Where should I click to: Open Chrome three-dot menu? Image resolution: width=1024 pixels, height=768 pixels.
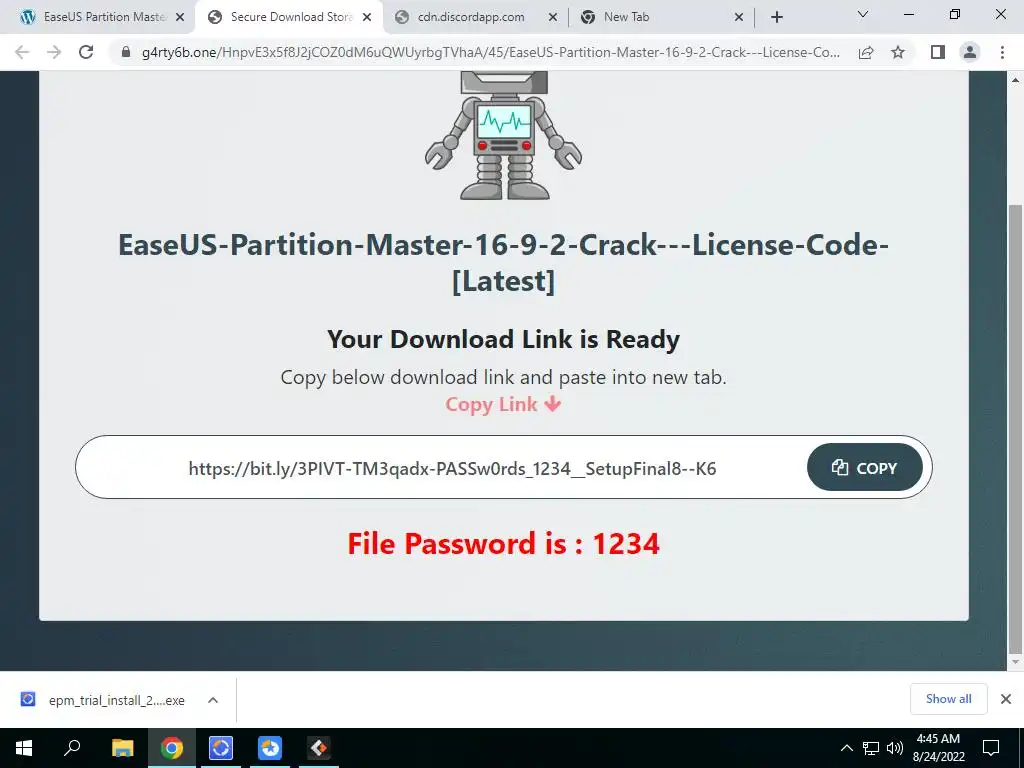pos(1002,52)
